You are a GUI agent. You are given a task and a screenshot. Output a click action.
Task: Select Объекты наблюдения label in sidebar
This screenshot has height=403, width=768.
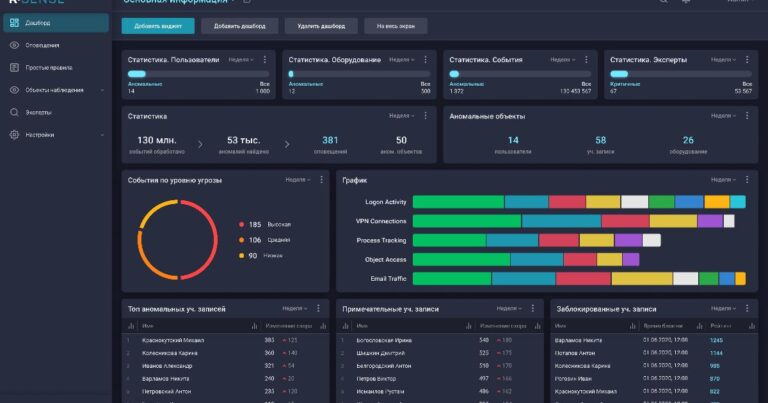[x=54, y=90]
